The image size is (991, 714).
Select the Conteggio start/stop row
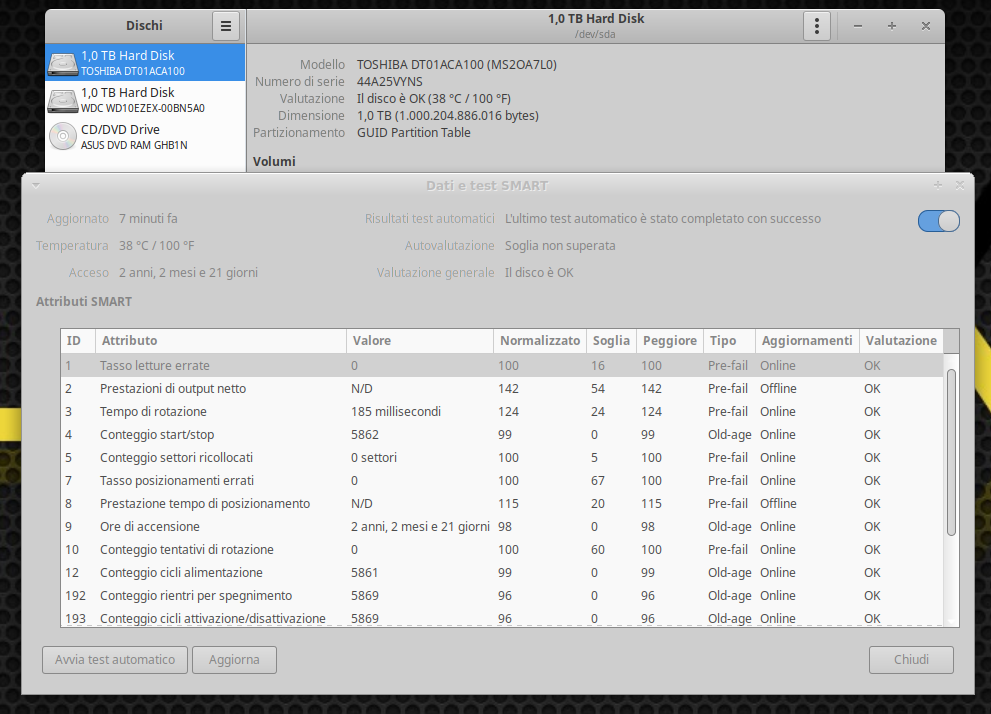[502, 435]
